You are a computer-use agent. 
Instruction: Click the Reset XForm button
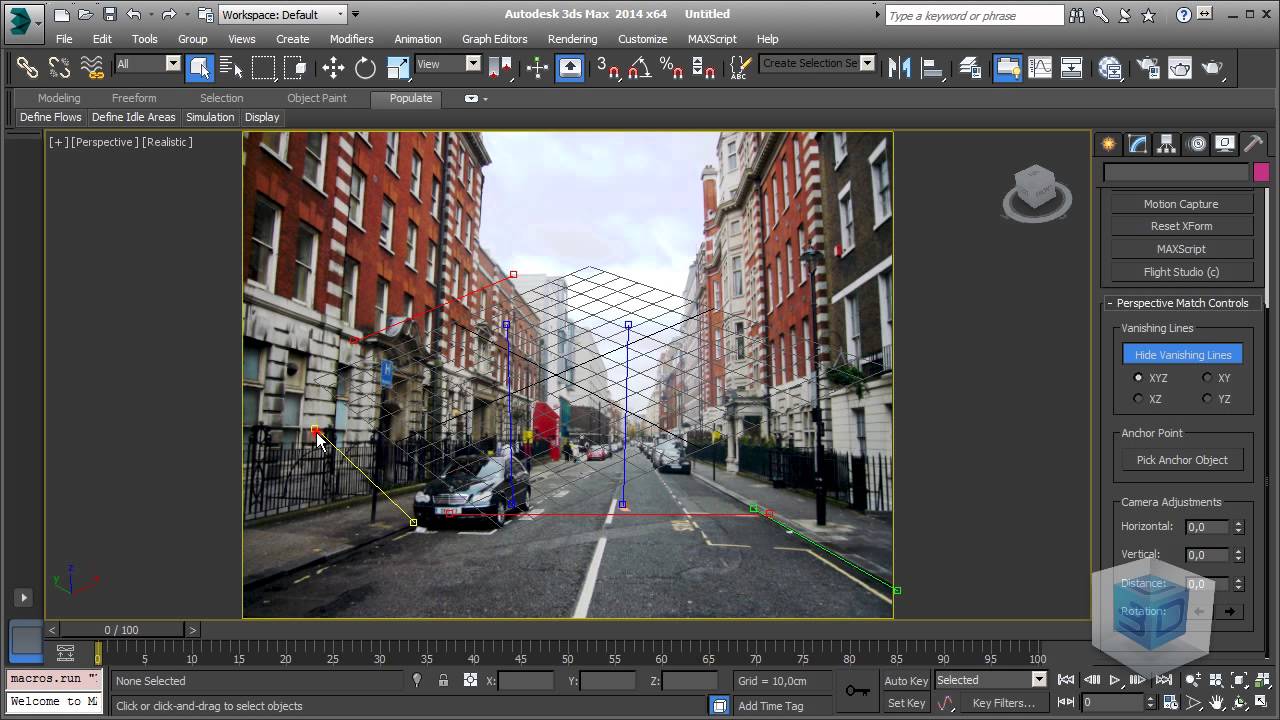point(1182,226)
